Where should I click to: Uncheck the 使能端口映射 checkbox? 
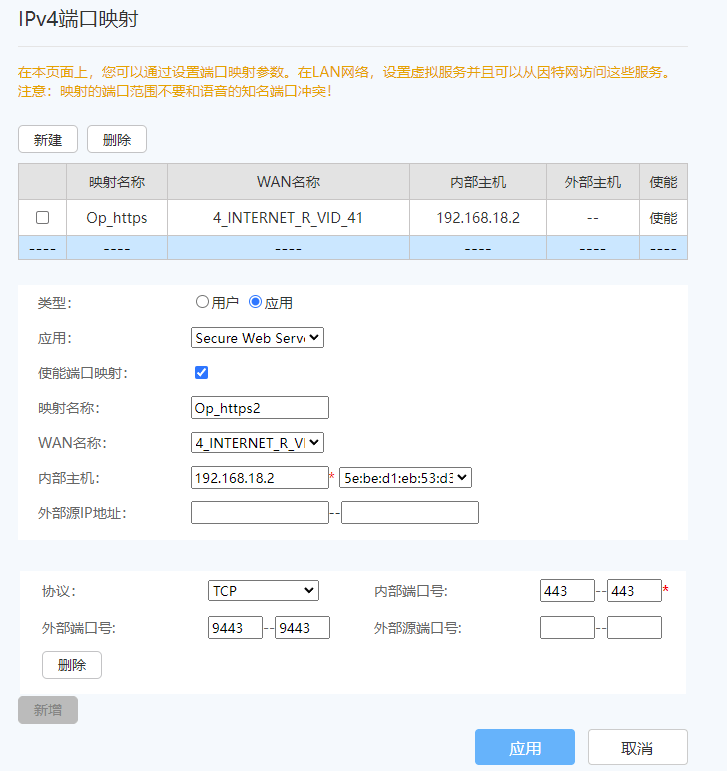click(x=201, y=372)
